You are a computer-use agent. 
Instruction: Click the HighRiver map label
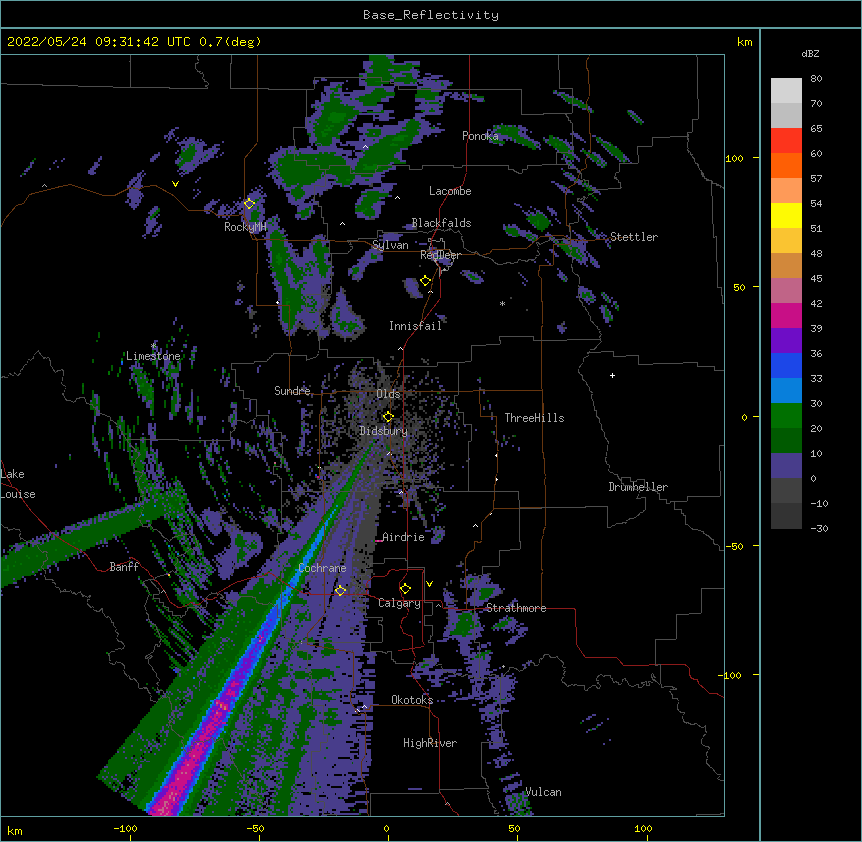pyautogui.click(x=430, y=743)
